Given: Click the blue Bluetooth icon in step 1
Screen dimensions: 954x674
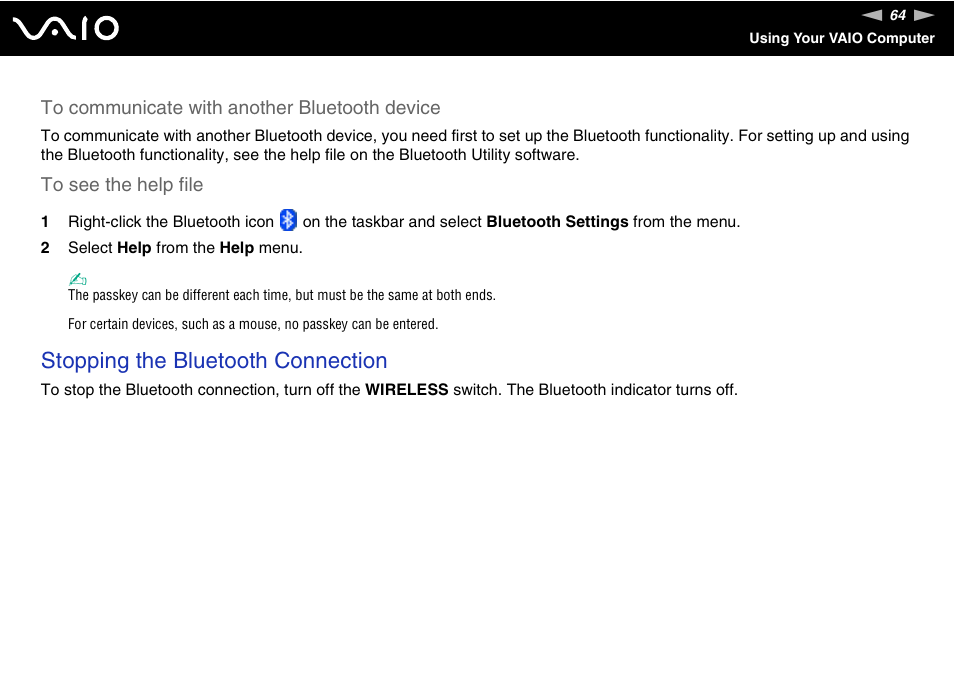Looking at the screenshot, I should 288,220.
